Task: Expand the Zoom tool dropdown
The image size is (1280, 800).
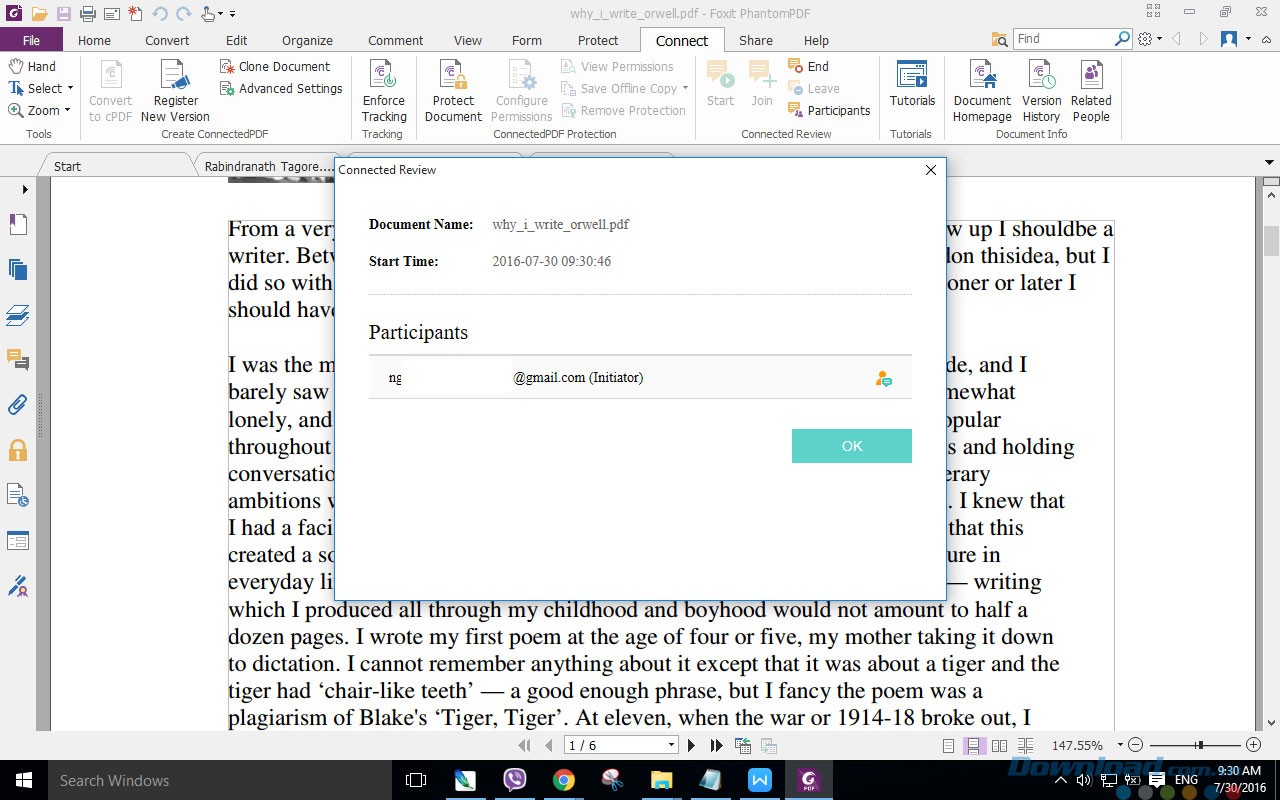Action: click(x=67, y=111)
